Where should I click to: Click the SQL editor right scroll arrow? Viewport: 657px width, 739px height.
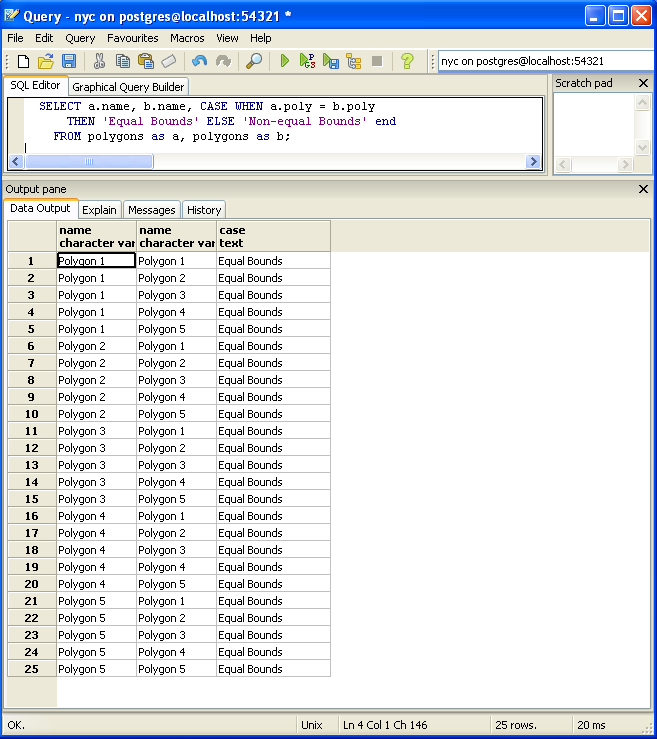[x=533, y=162]
